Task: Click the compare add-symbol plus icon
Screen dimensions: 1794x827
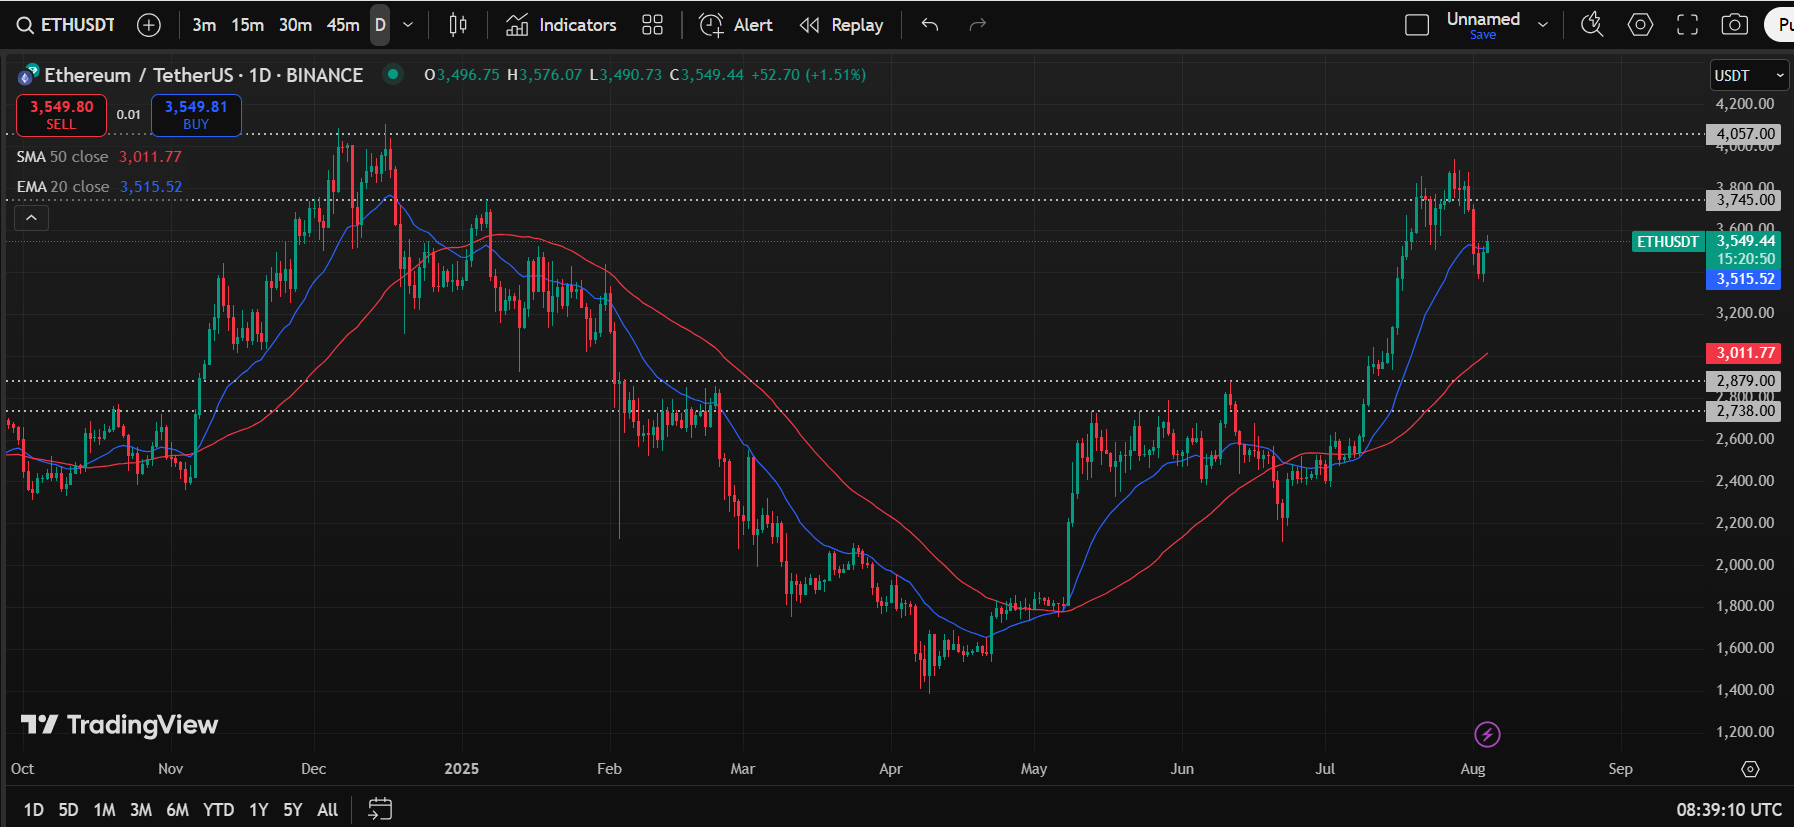Action: pyautogui.click(x=149, y=25)
